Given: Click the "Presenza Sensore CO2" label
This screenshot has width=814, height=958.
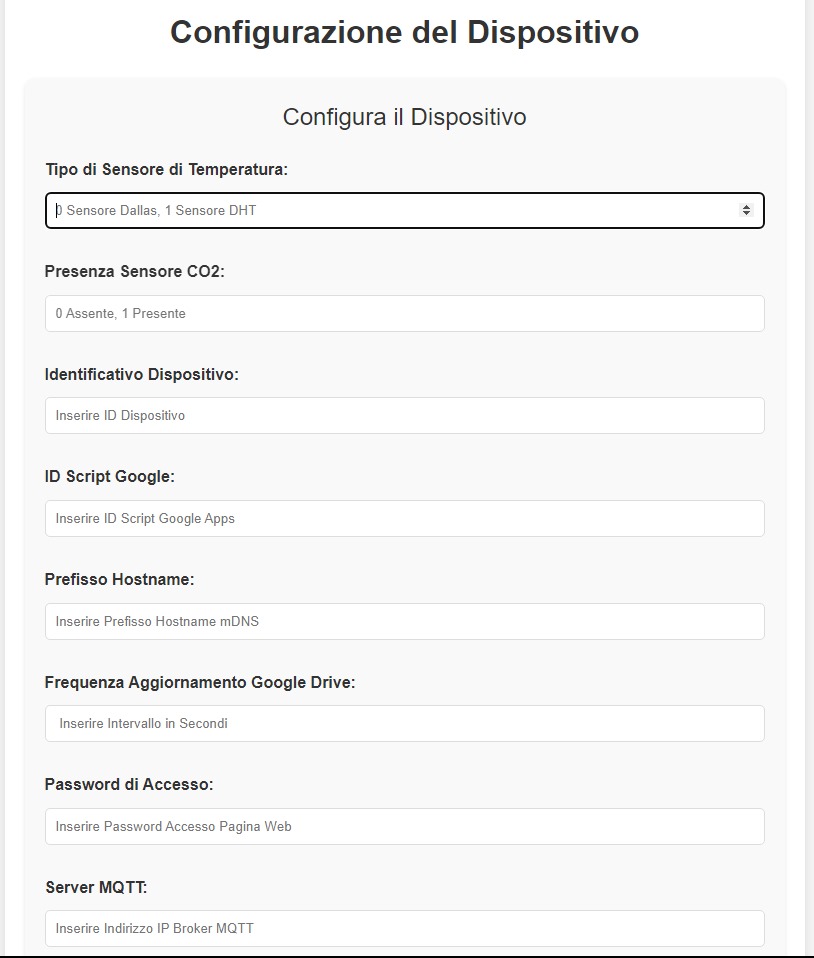Looking at the screenshot, I should [x=135, y=271].
